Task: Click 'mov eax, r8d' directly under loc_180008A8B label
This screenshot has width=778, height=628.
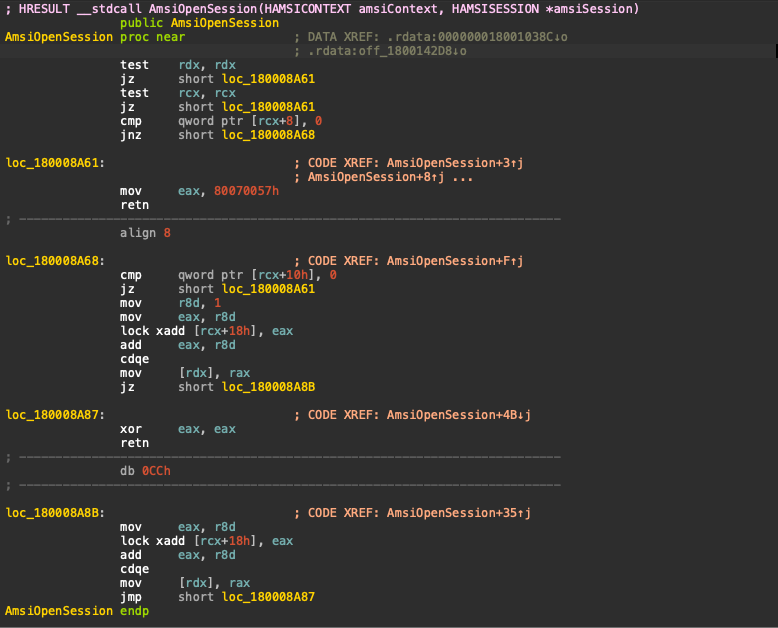Action: pyautogui.click(x=178, y=527)
